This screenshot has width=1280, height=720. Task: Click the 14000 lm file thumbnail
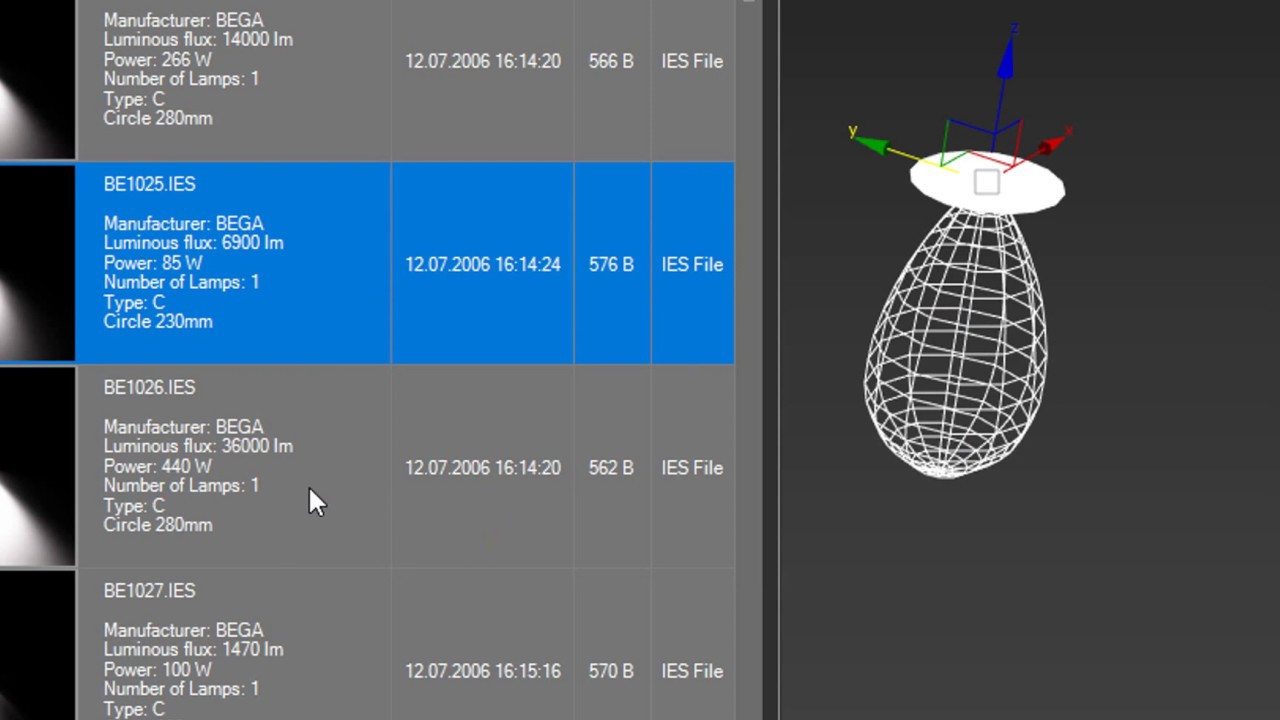pos(37,78)
